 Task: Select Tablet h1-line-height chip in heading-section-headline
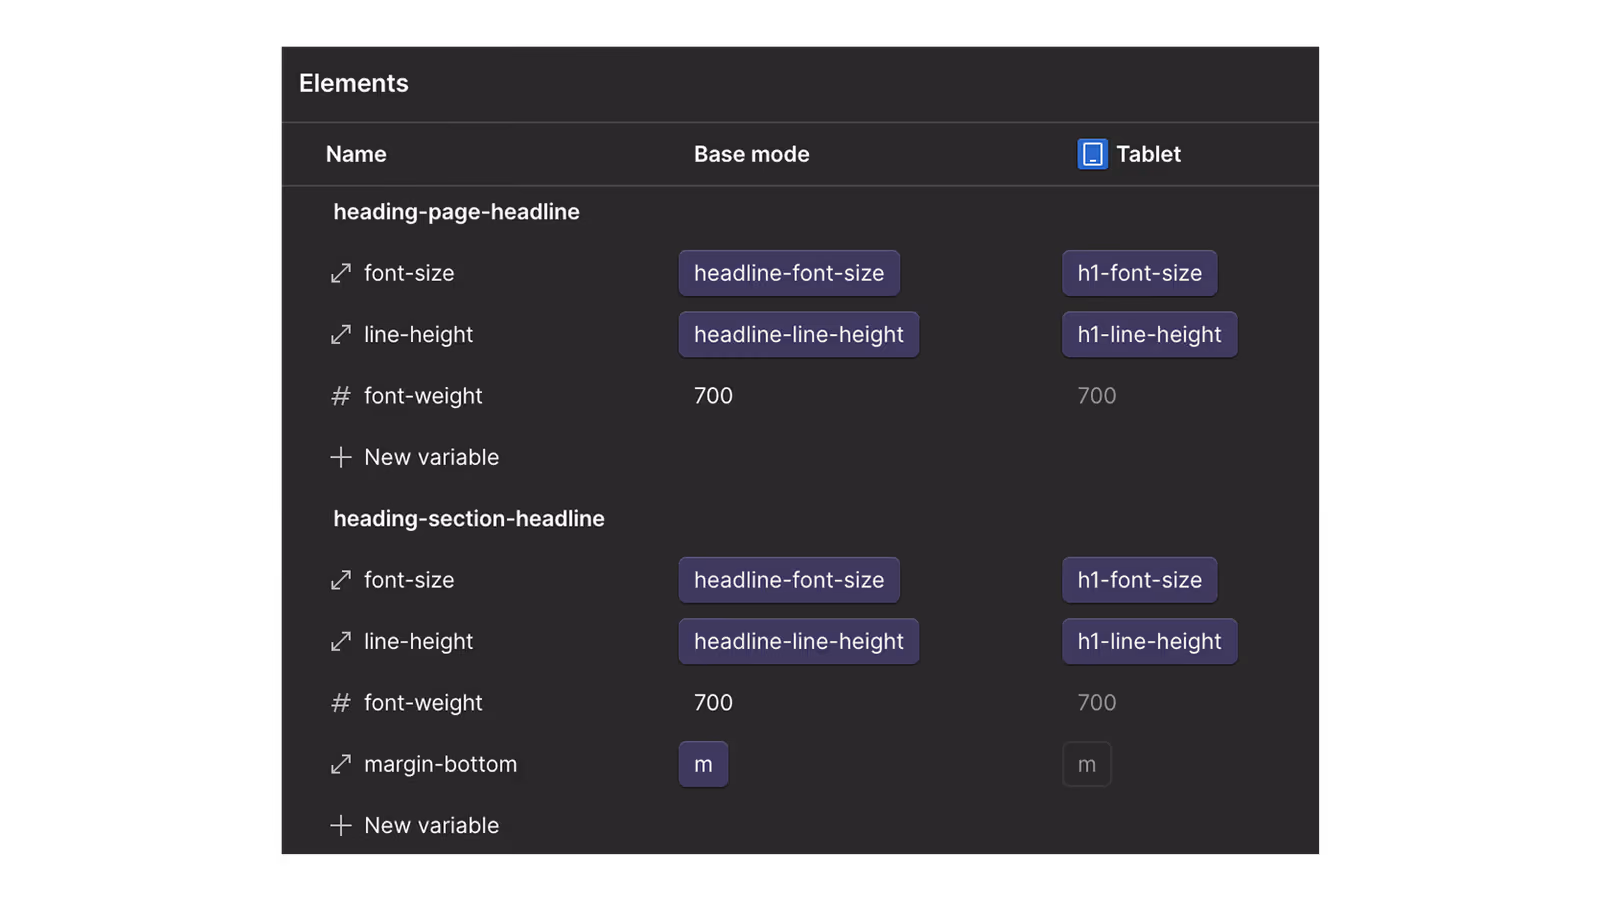click(x=1150, y=641)
